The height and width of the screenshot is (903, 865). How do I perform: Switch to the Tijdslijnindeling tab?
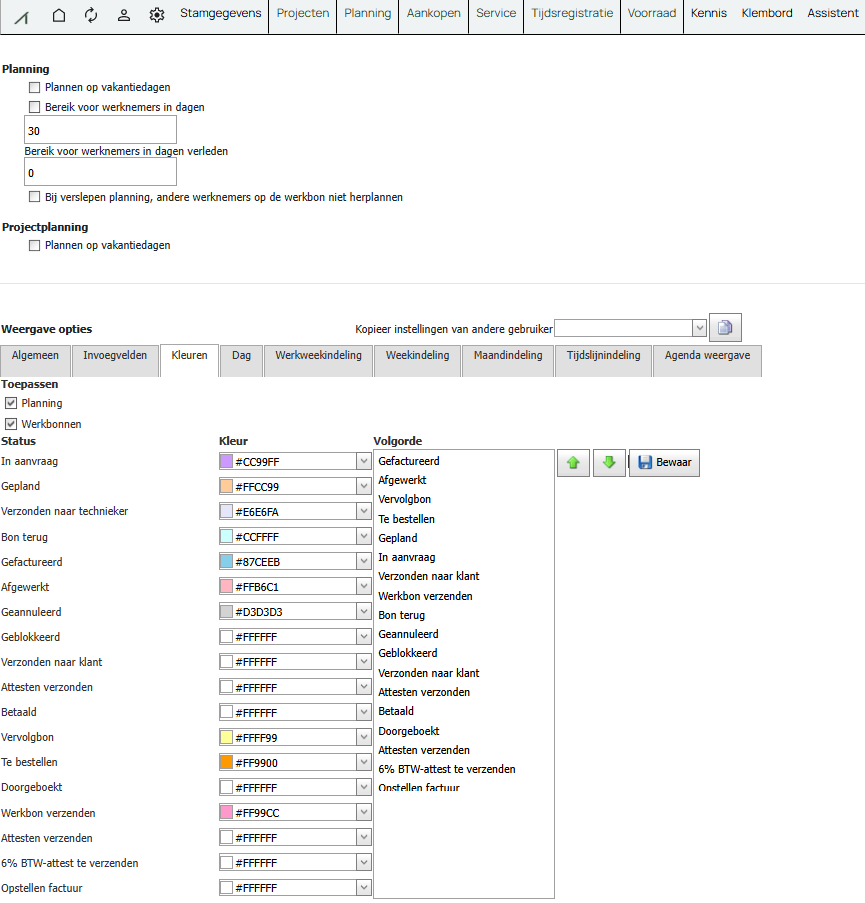(604, 361)
